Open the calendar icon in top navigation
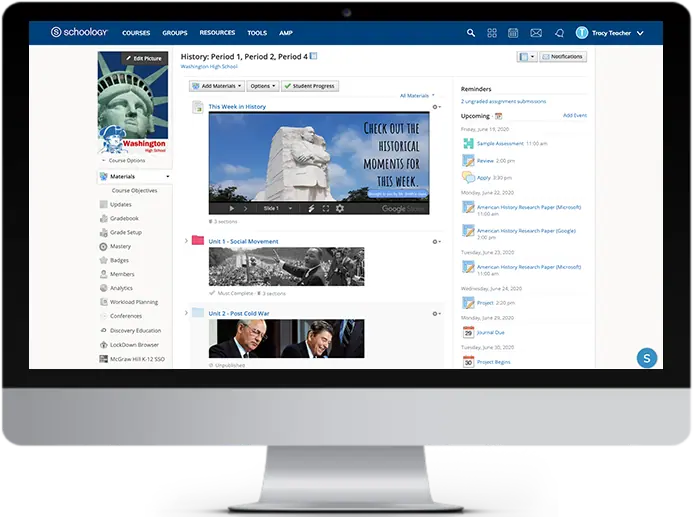Screen dimensions: 693x517 point(513,33)
